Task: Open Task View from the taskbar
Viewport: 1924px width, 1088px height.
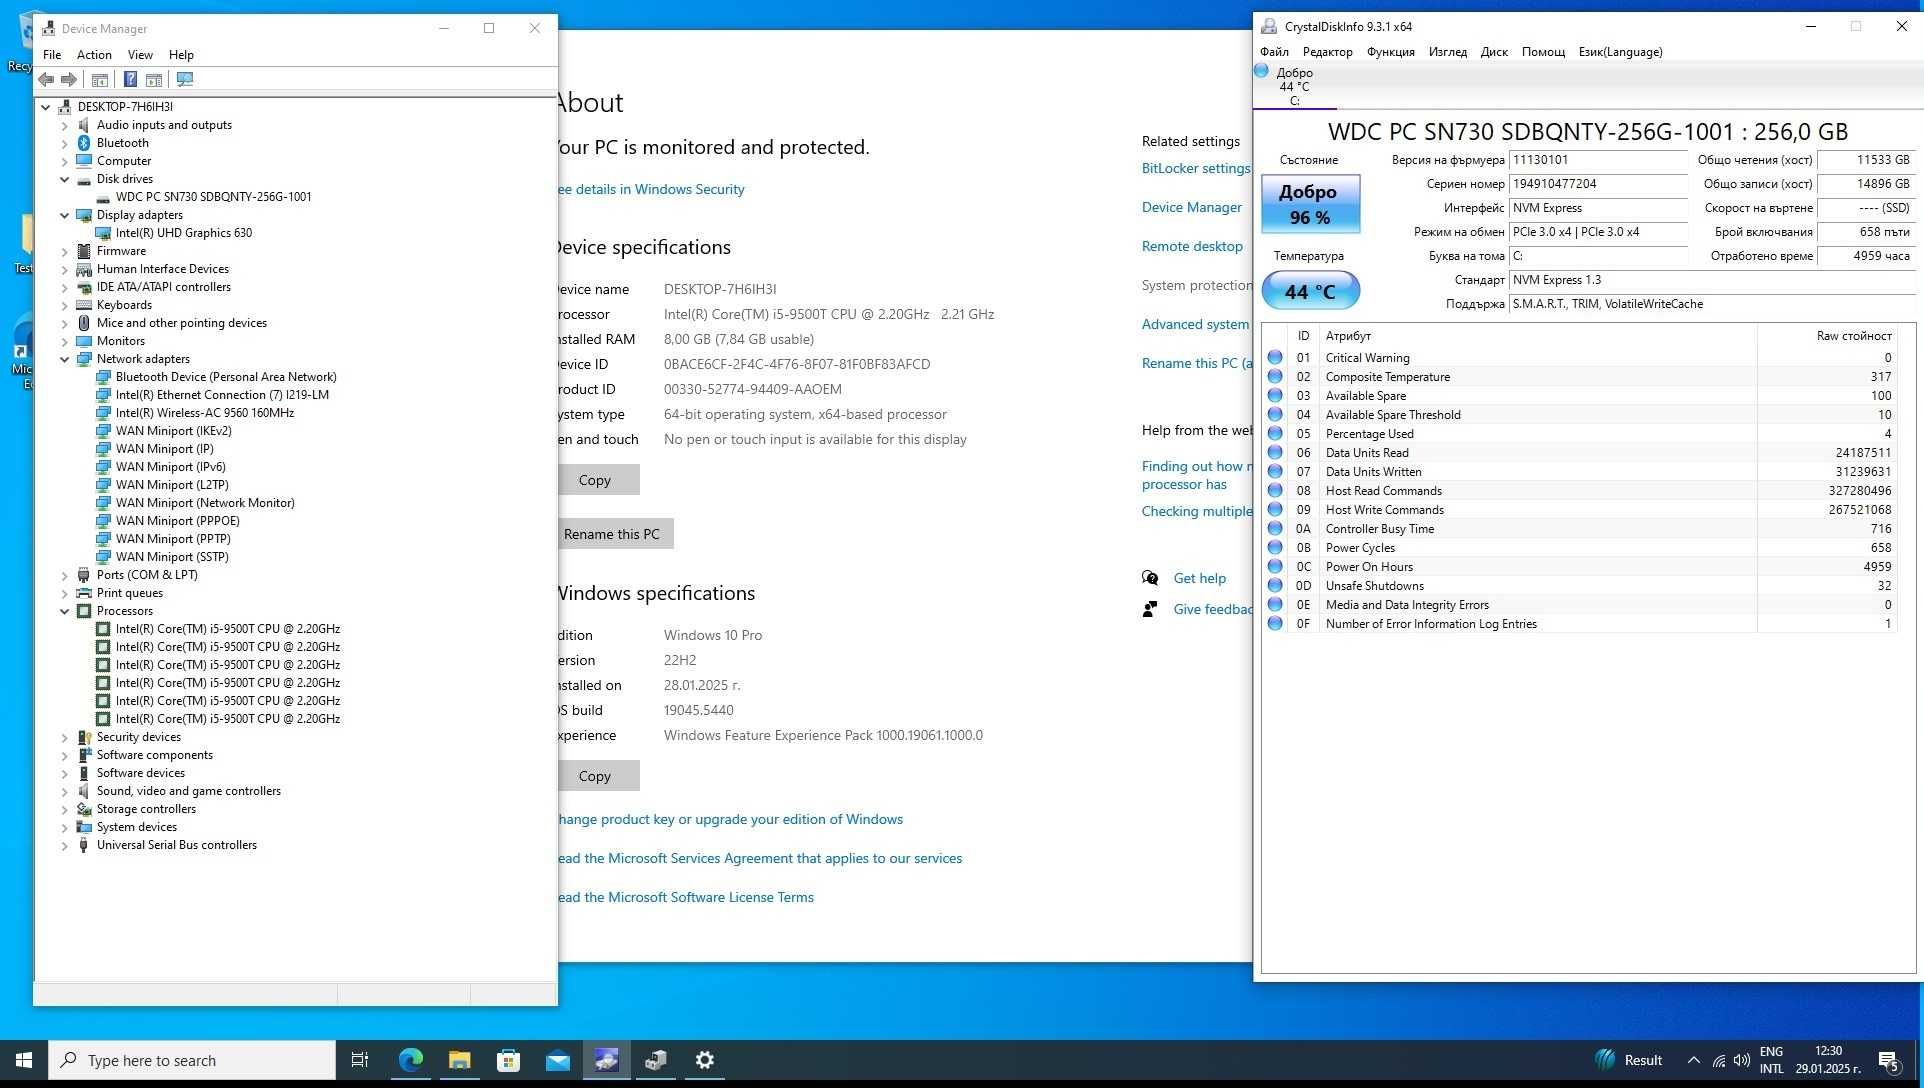Action: click(360, 1060)
